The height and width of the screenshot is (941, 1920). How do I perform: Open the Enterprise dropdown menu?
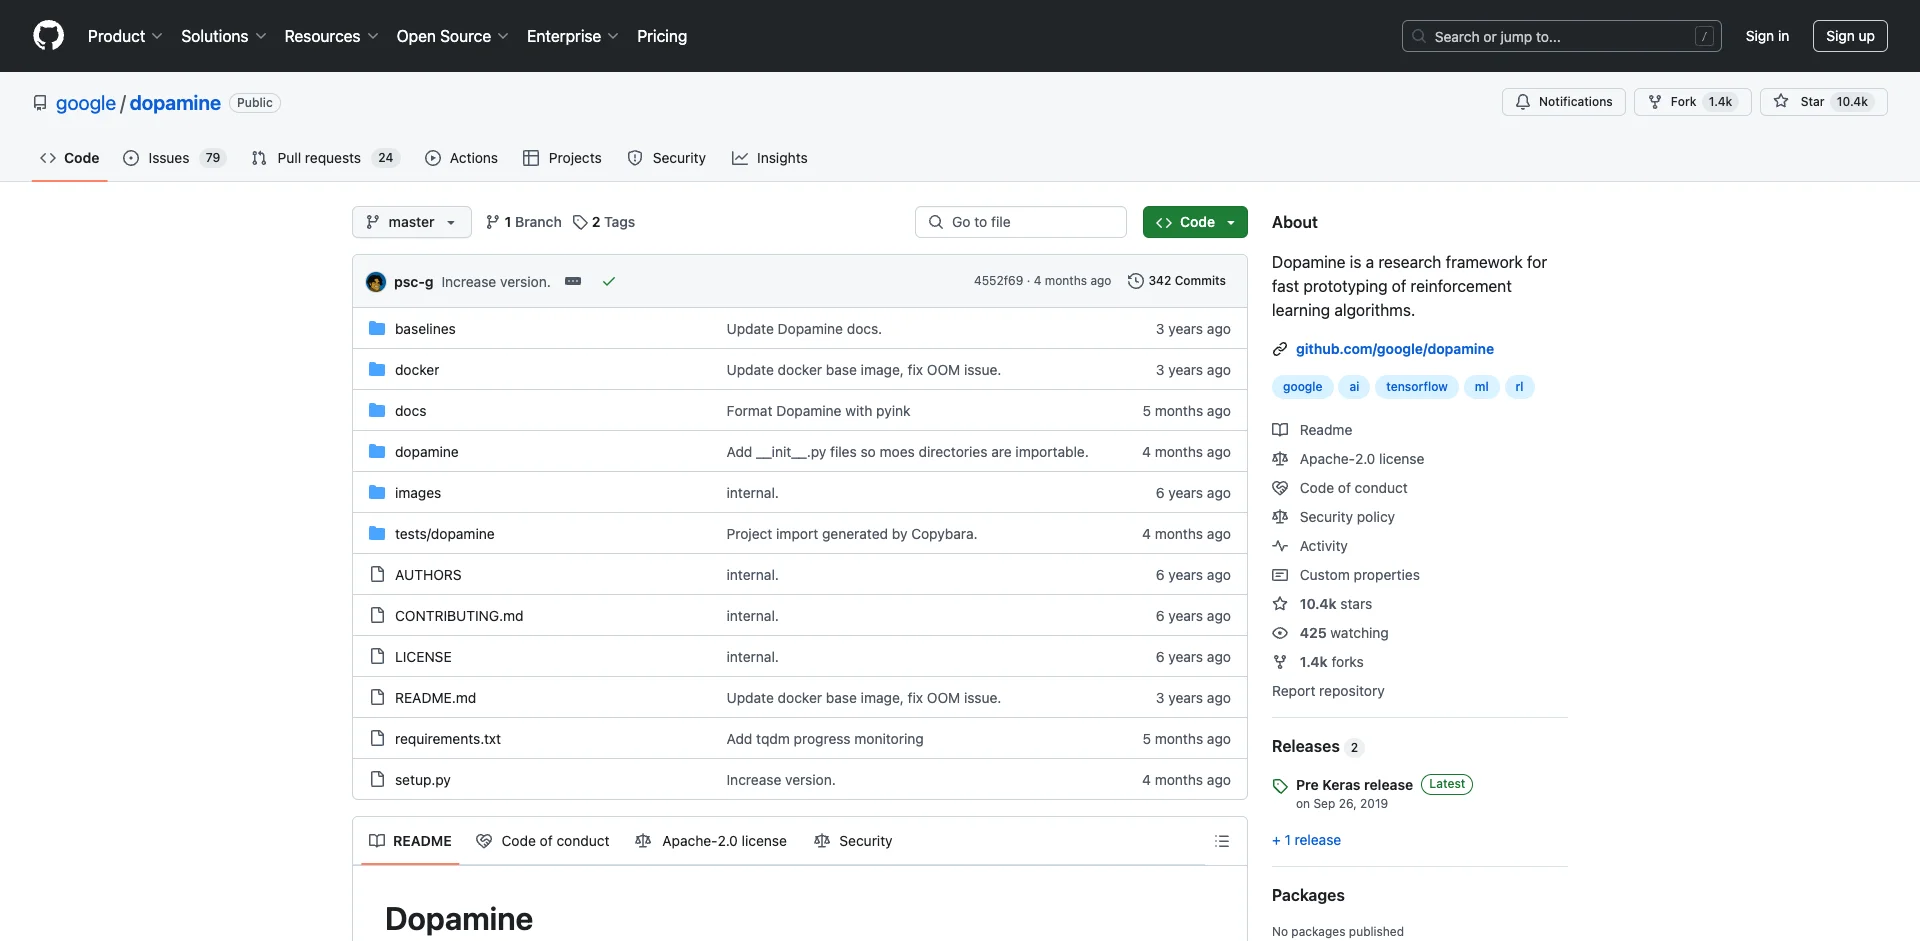pyautogui.click(x=572, y=36)
